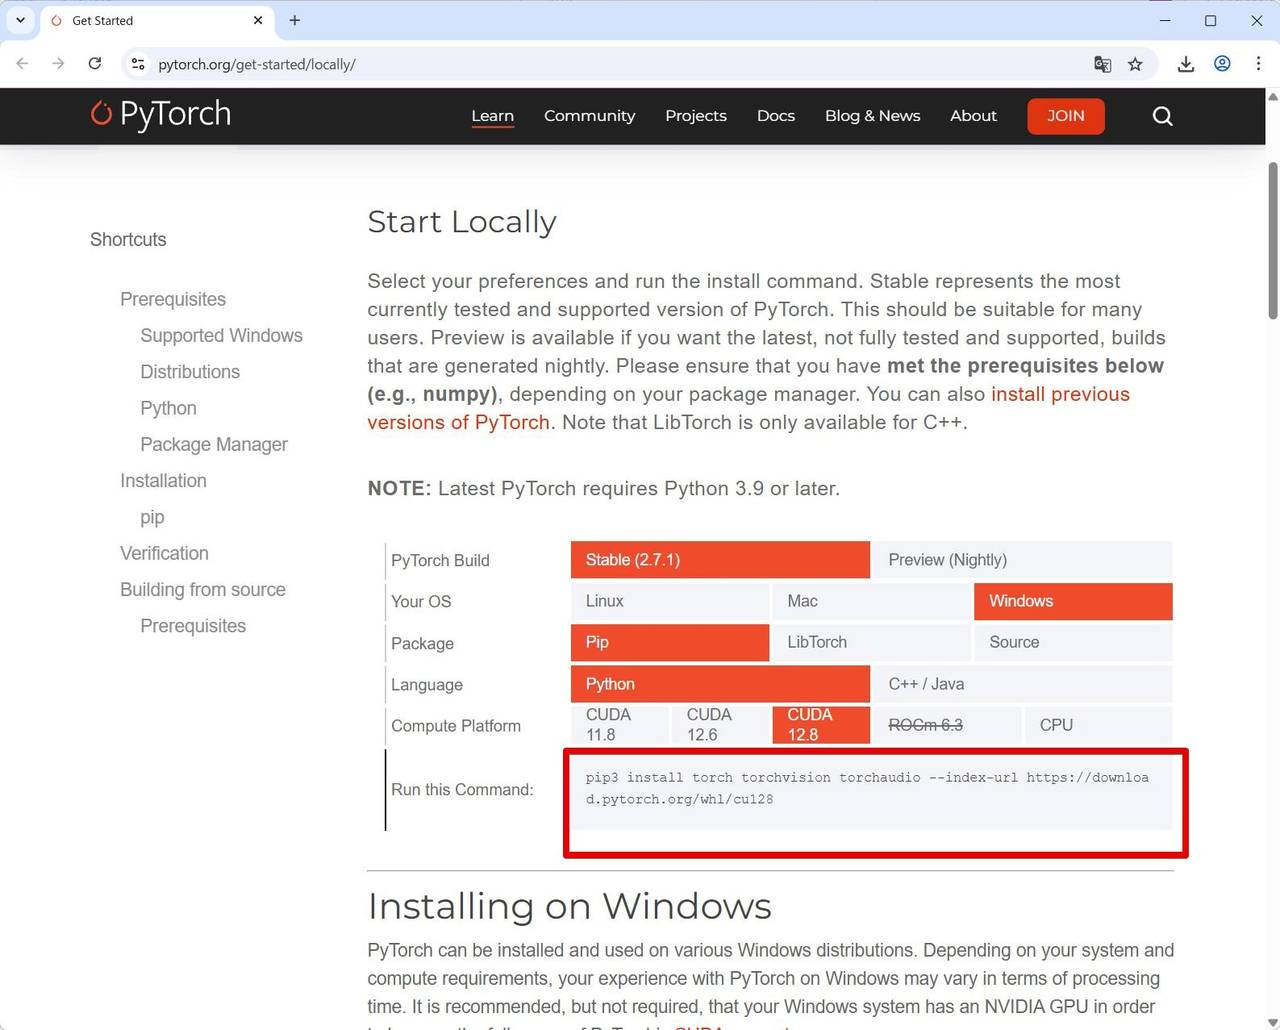Select LibTorch package option
This screenshot has width=1280, height=1030.
point(871,643)
